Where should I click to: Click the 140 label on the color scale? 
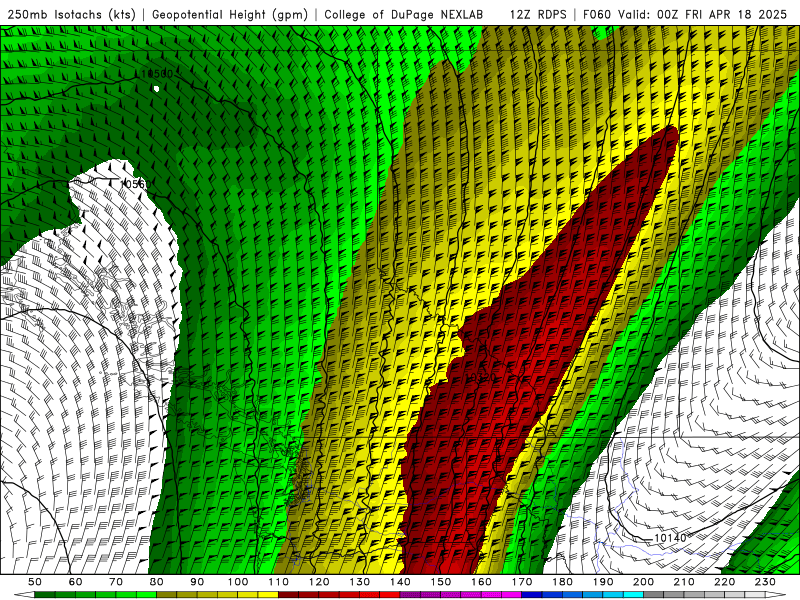coord(400,582)
